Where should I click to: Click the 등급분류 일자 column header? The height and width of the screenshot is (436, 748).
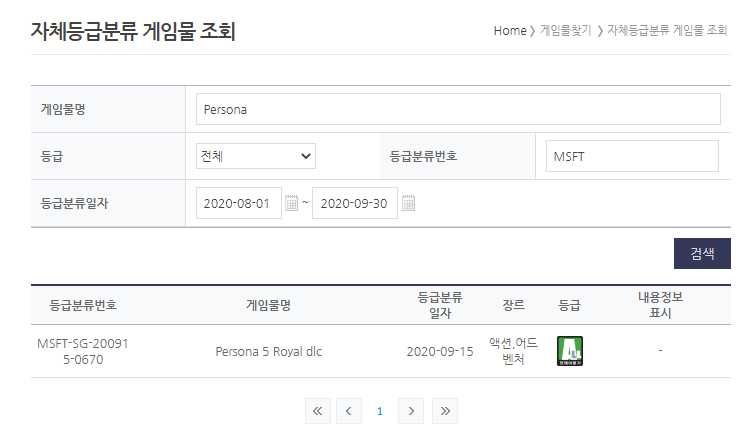click(x=440, y=305)
